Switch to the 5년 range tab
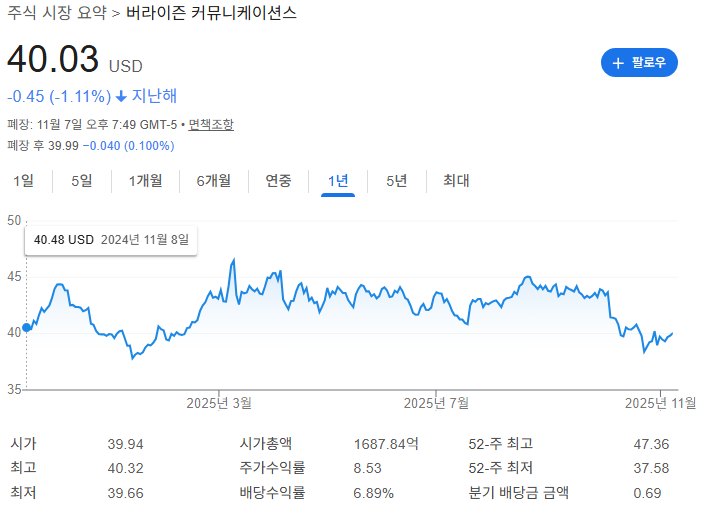This screenshot has width=707, height=509. (x=397, y=181)
